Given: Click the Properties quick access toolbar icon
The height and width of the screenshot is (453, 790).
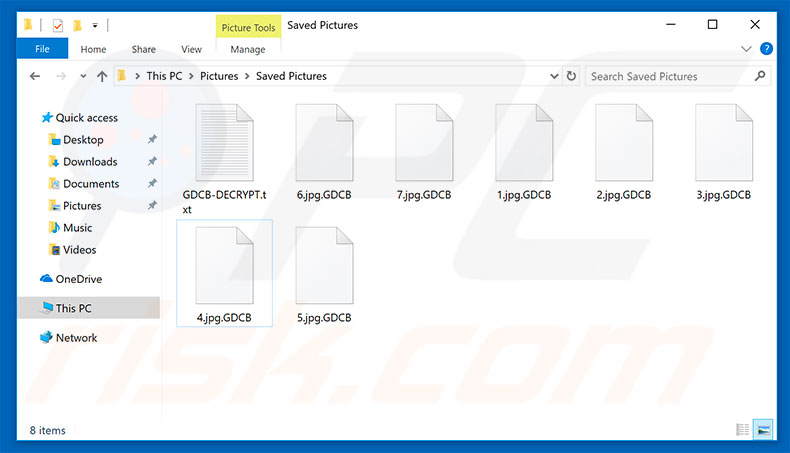Looking at the screenshot, I should click(57, 25).
